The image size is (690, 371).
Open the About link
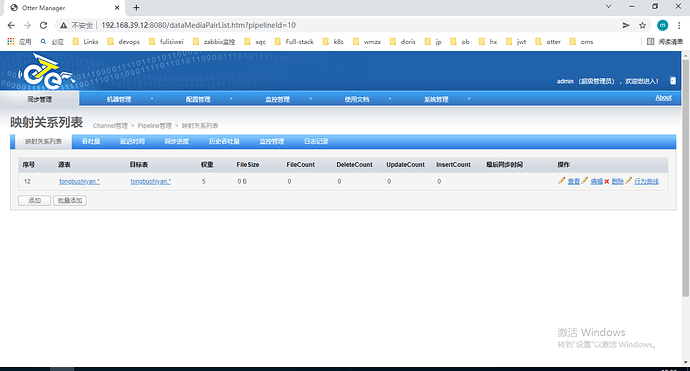click(x=663, y=98)
